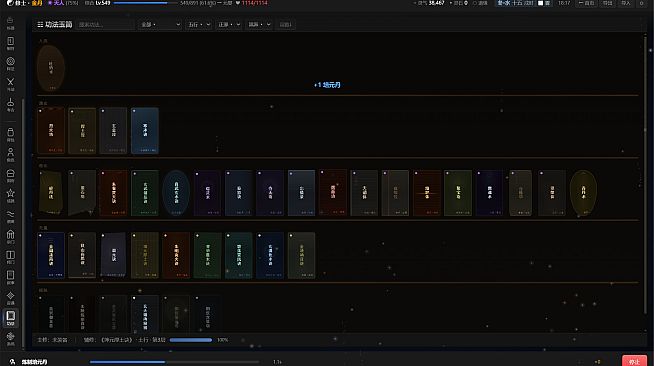Screen dimensions: 654x366
Task: Click the red 停止 stop button
Action: coord(634,361)
